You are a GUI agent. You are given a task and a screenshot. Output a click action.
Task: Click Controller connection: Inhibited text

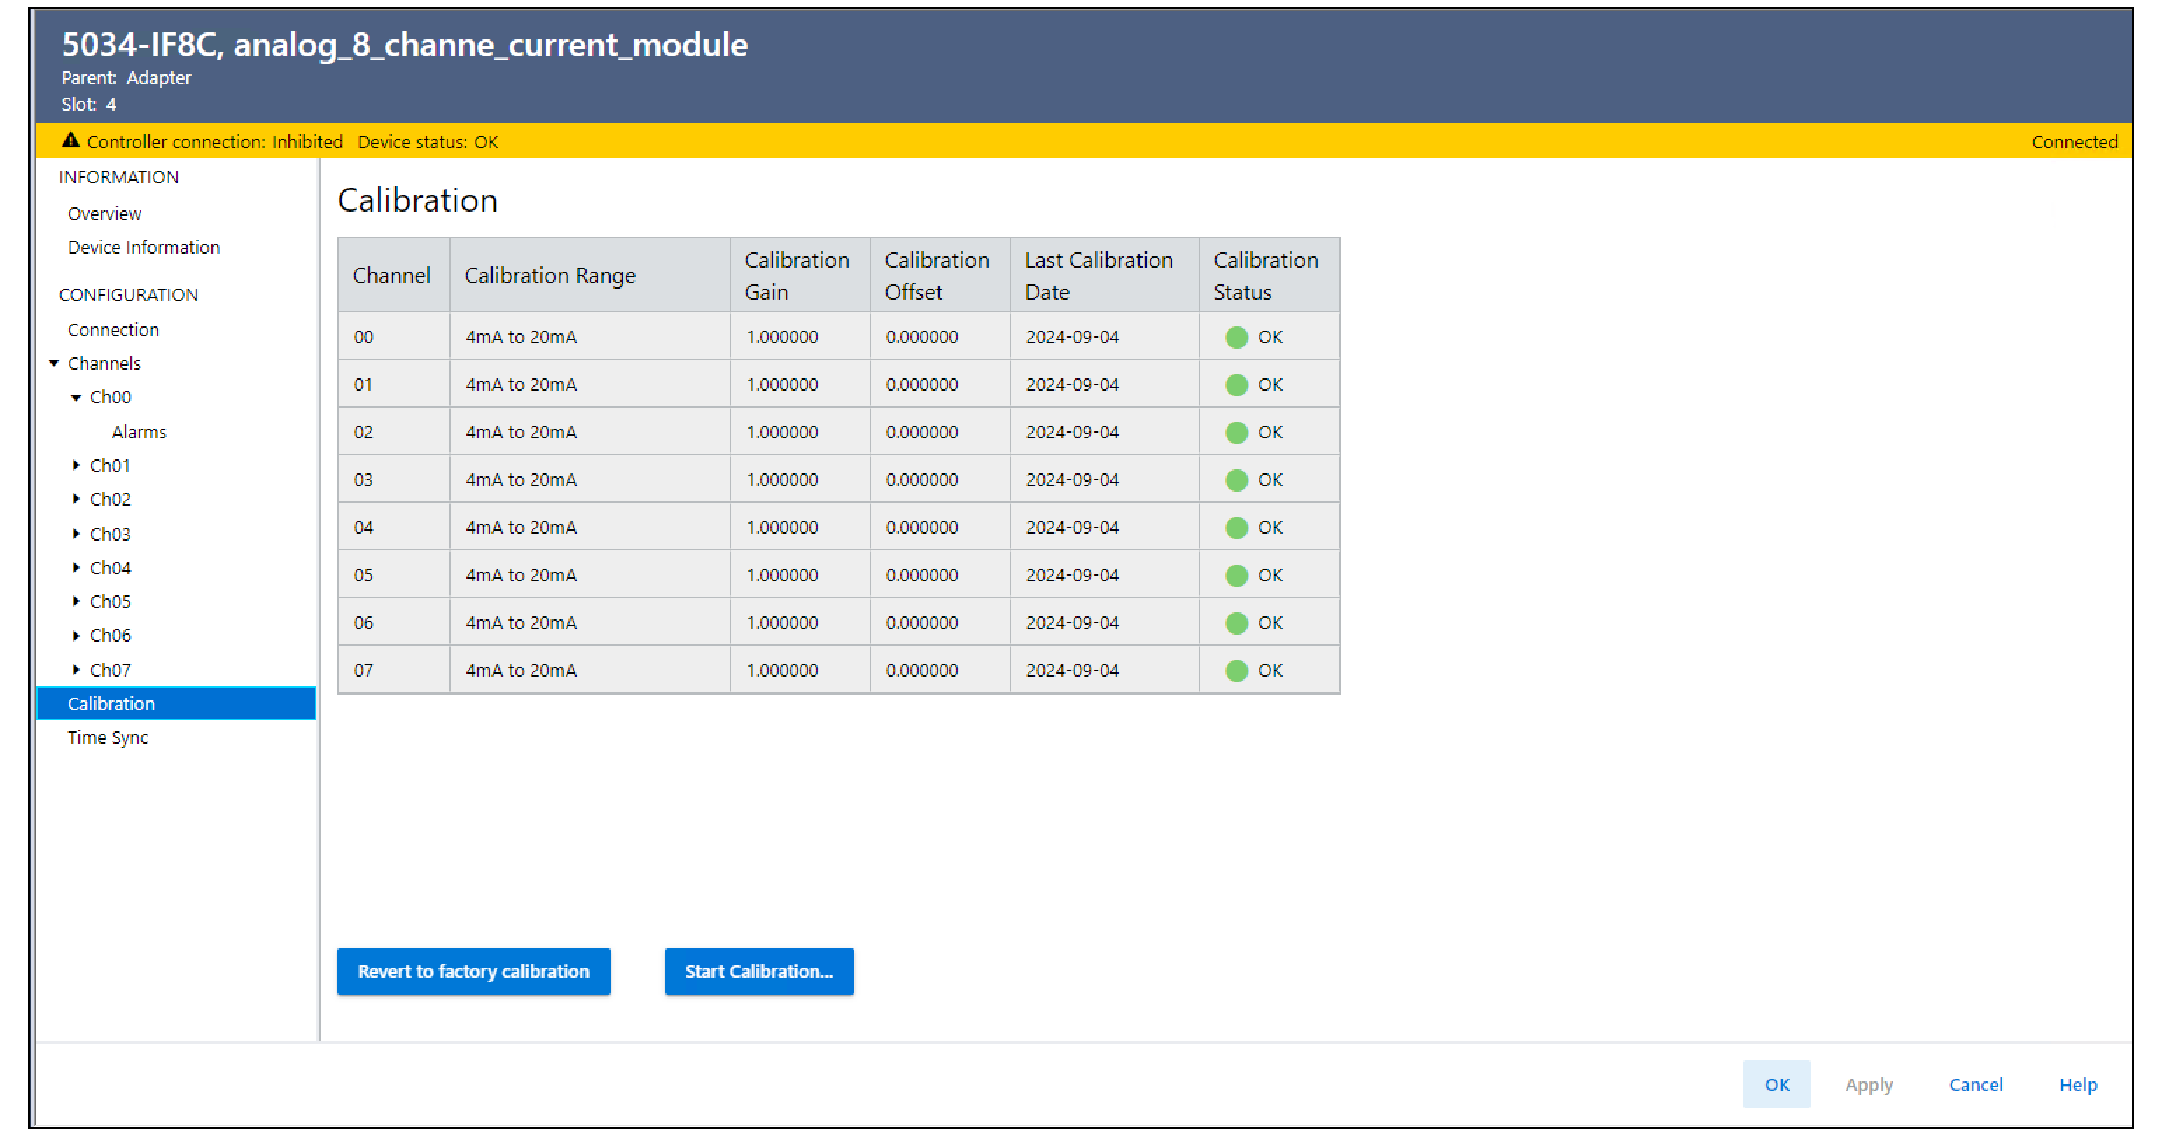click(214, 142)
